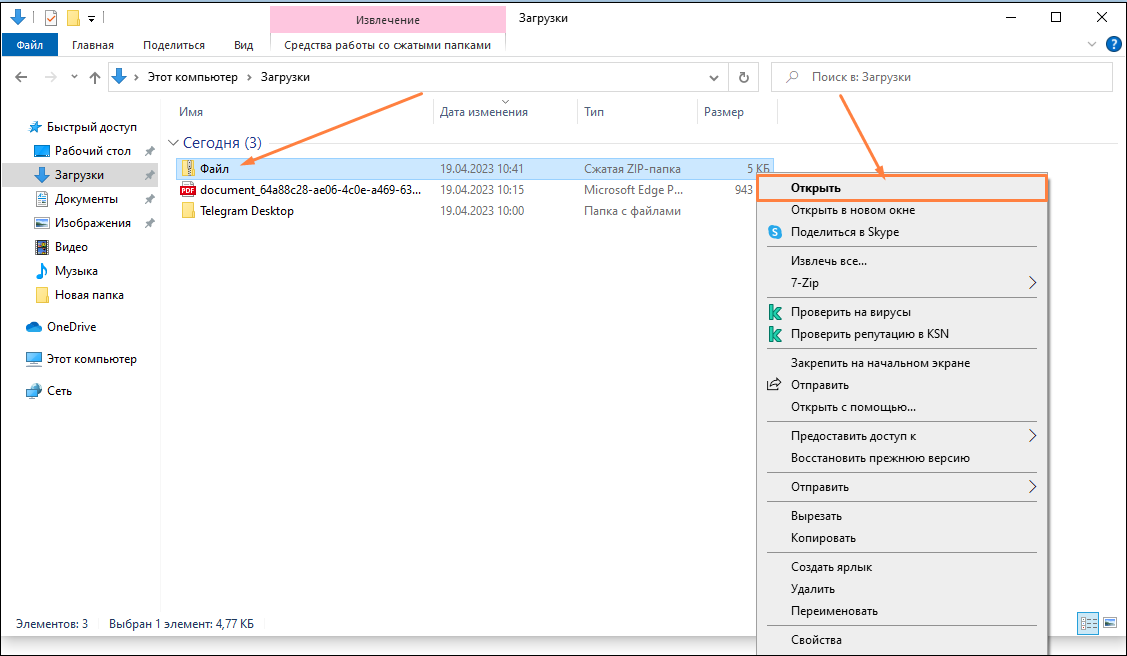
Task: Sort by Дата изменения column header
Action: [484, 112]
